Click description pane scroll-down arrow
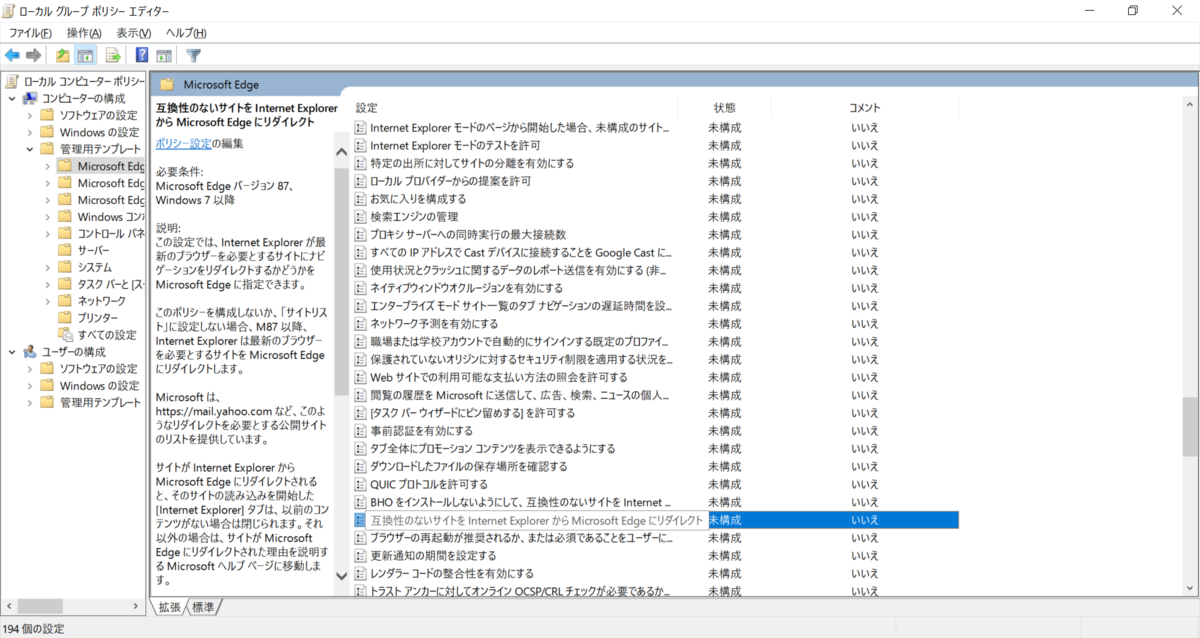1200x638 pixels. [341, 577]
